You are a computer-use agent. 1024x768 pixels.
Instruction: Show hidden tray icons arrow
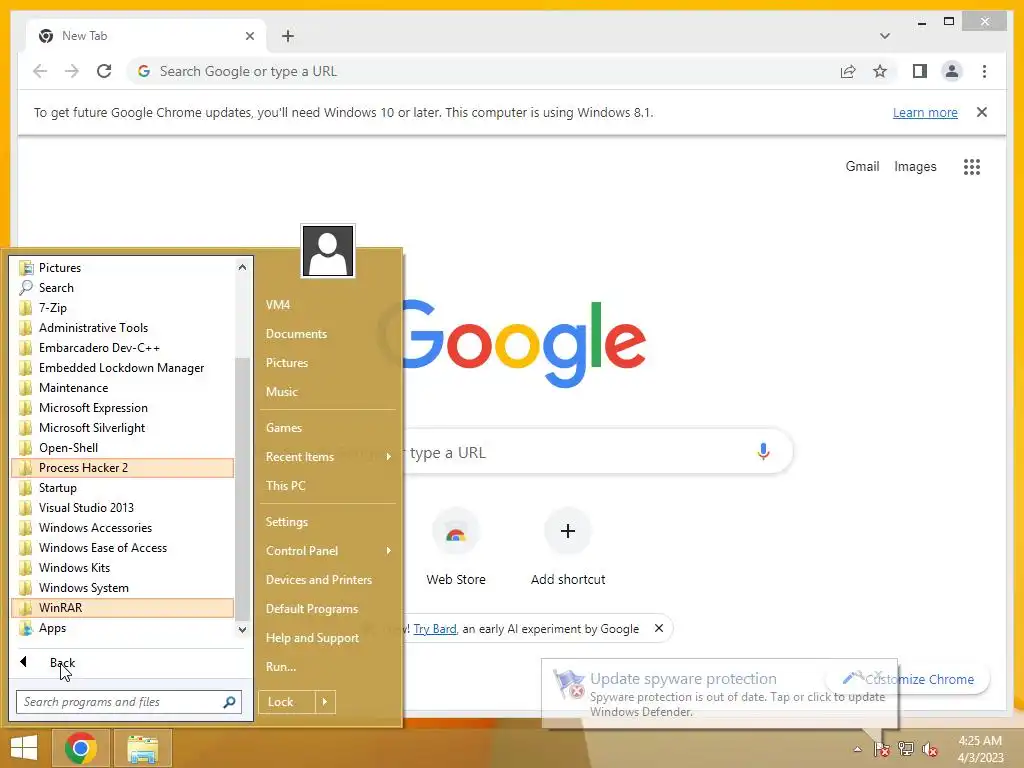857,749
